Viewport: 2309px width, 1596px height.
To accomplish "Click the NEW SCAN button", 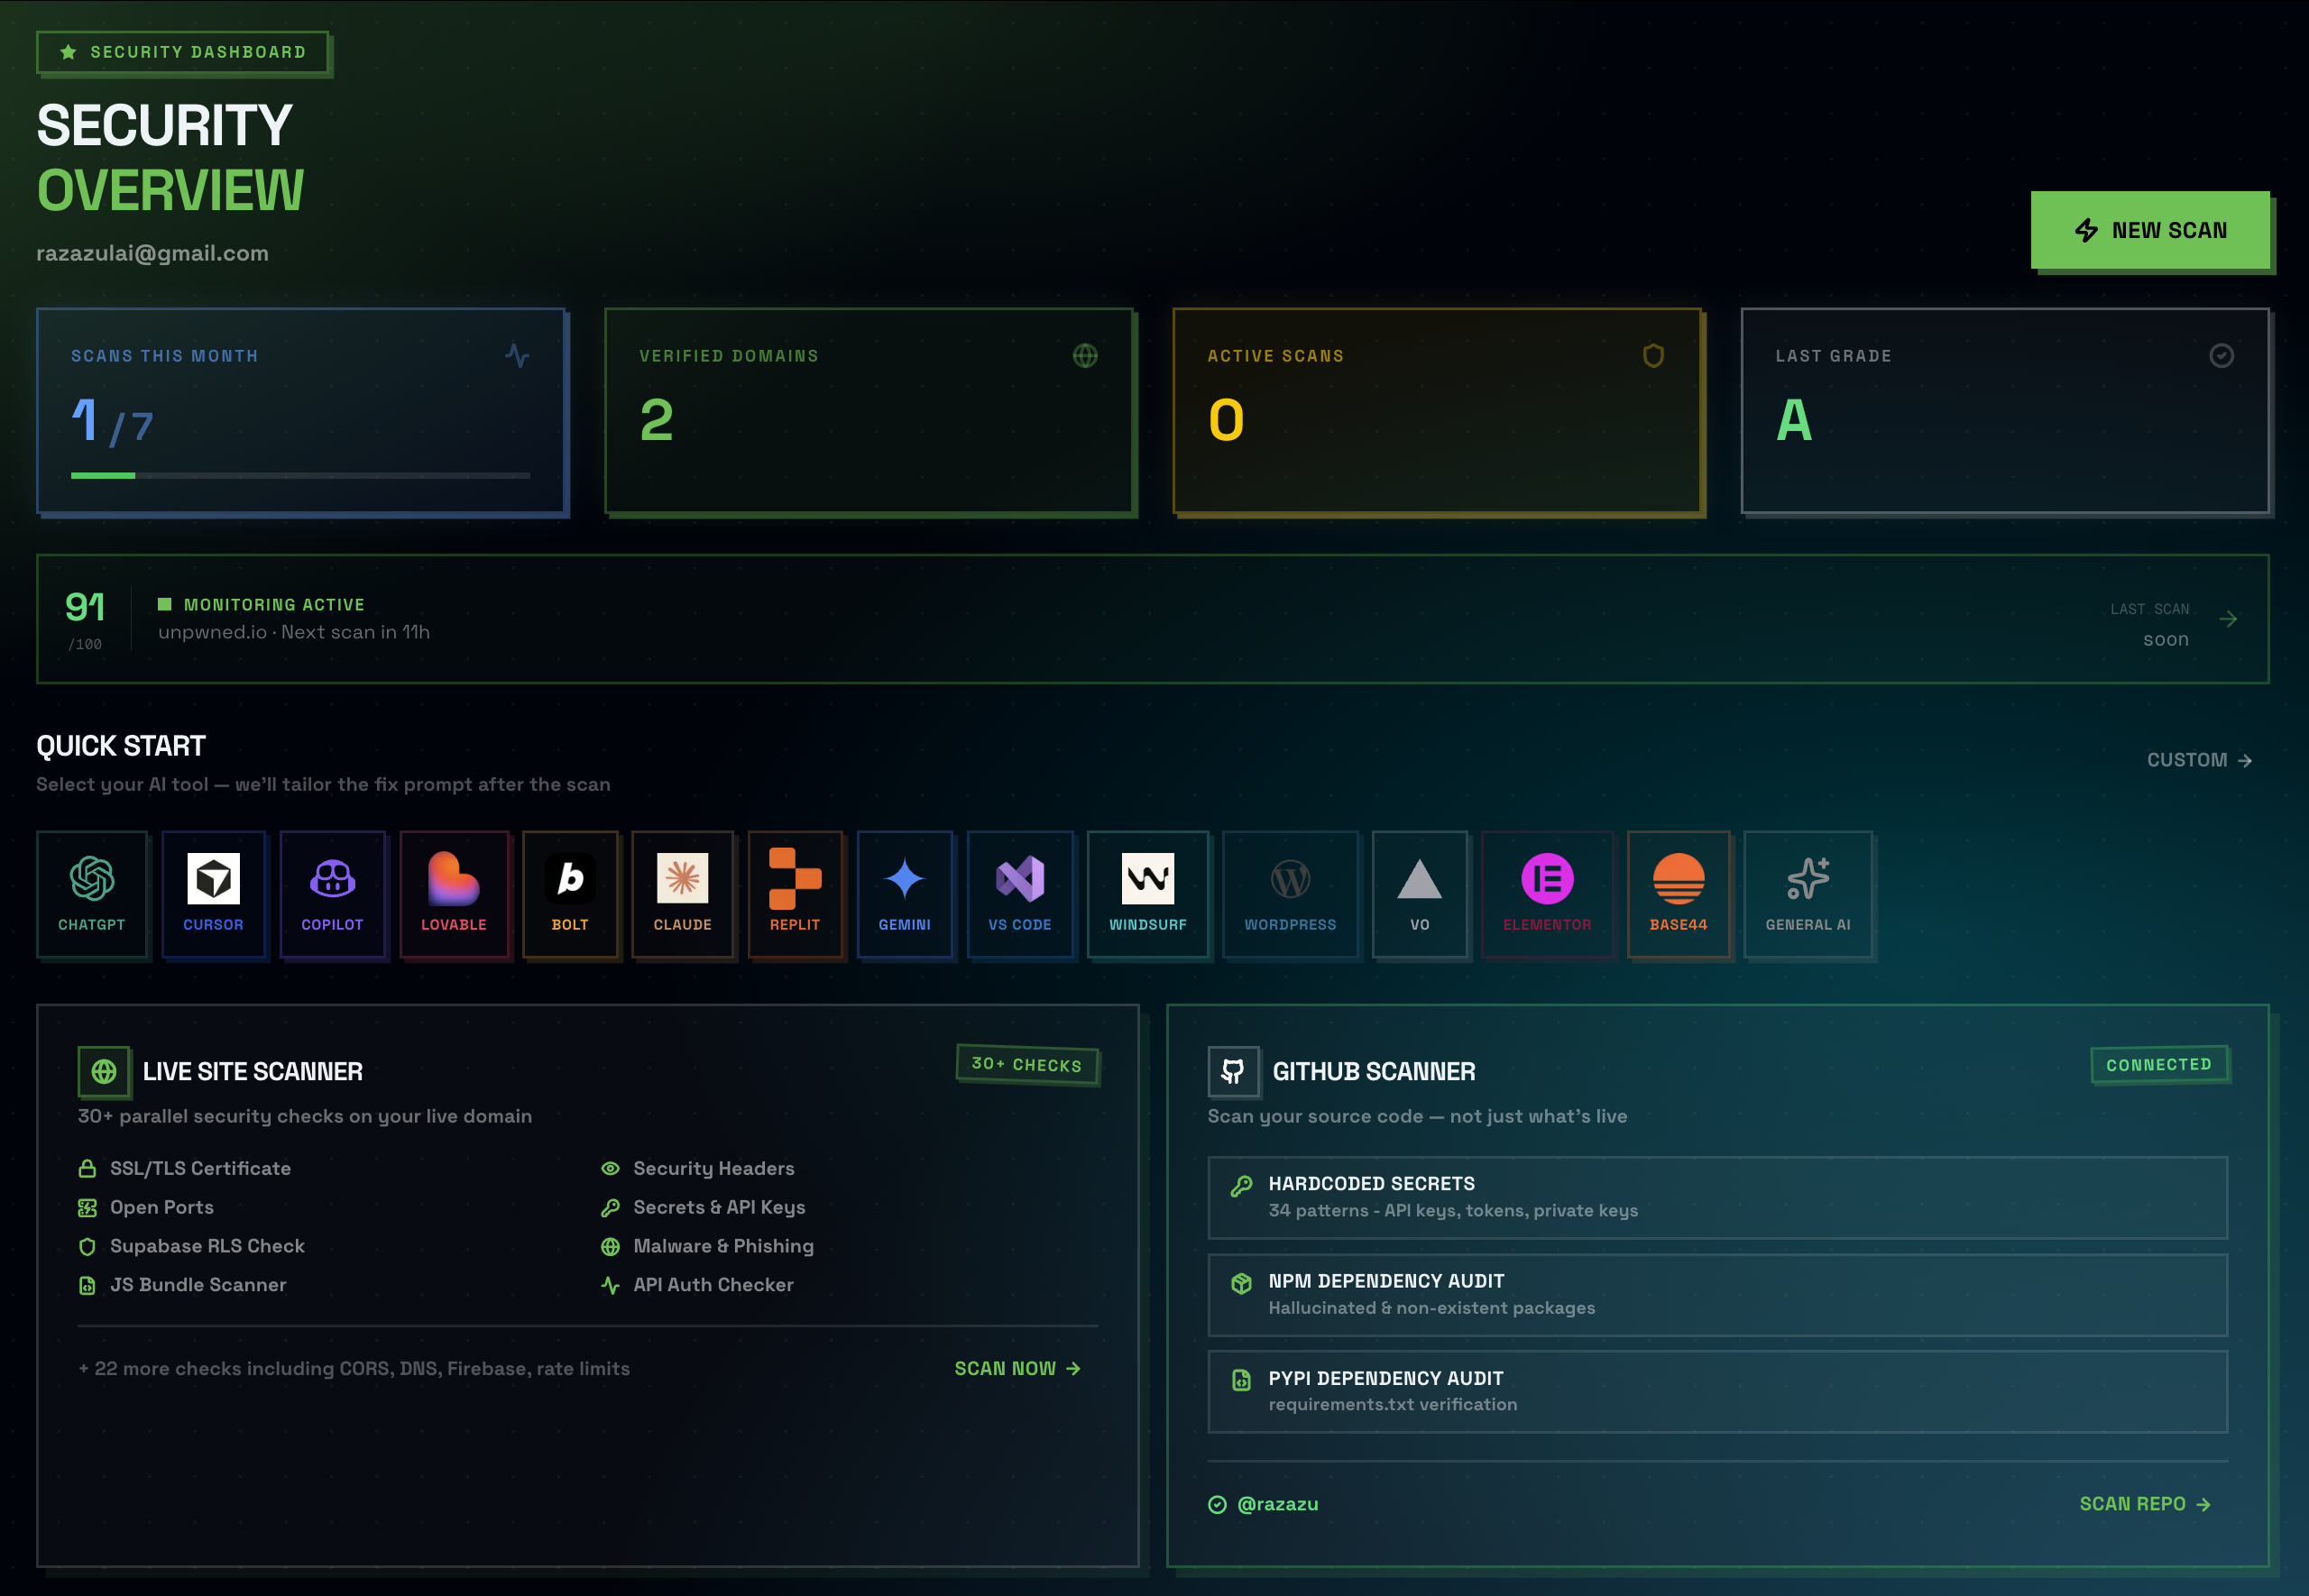I will point(2151,229).
